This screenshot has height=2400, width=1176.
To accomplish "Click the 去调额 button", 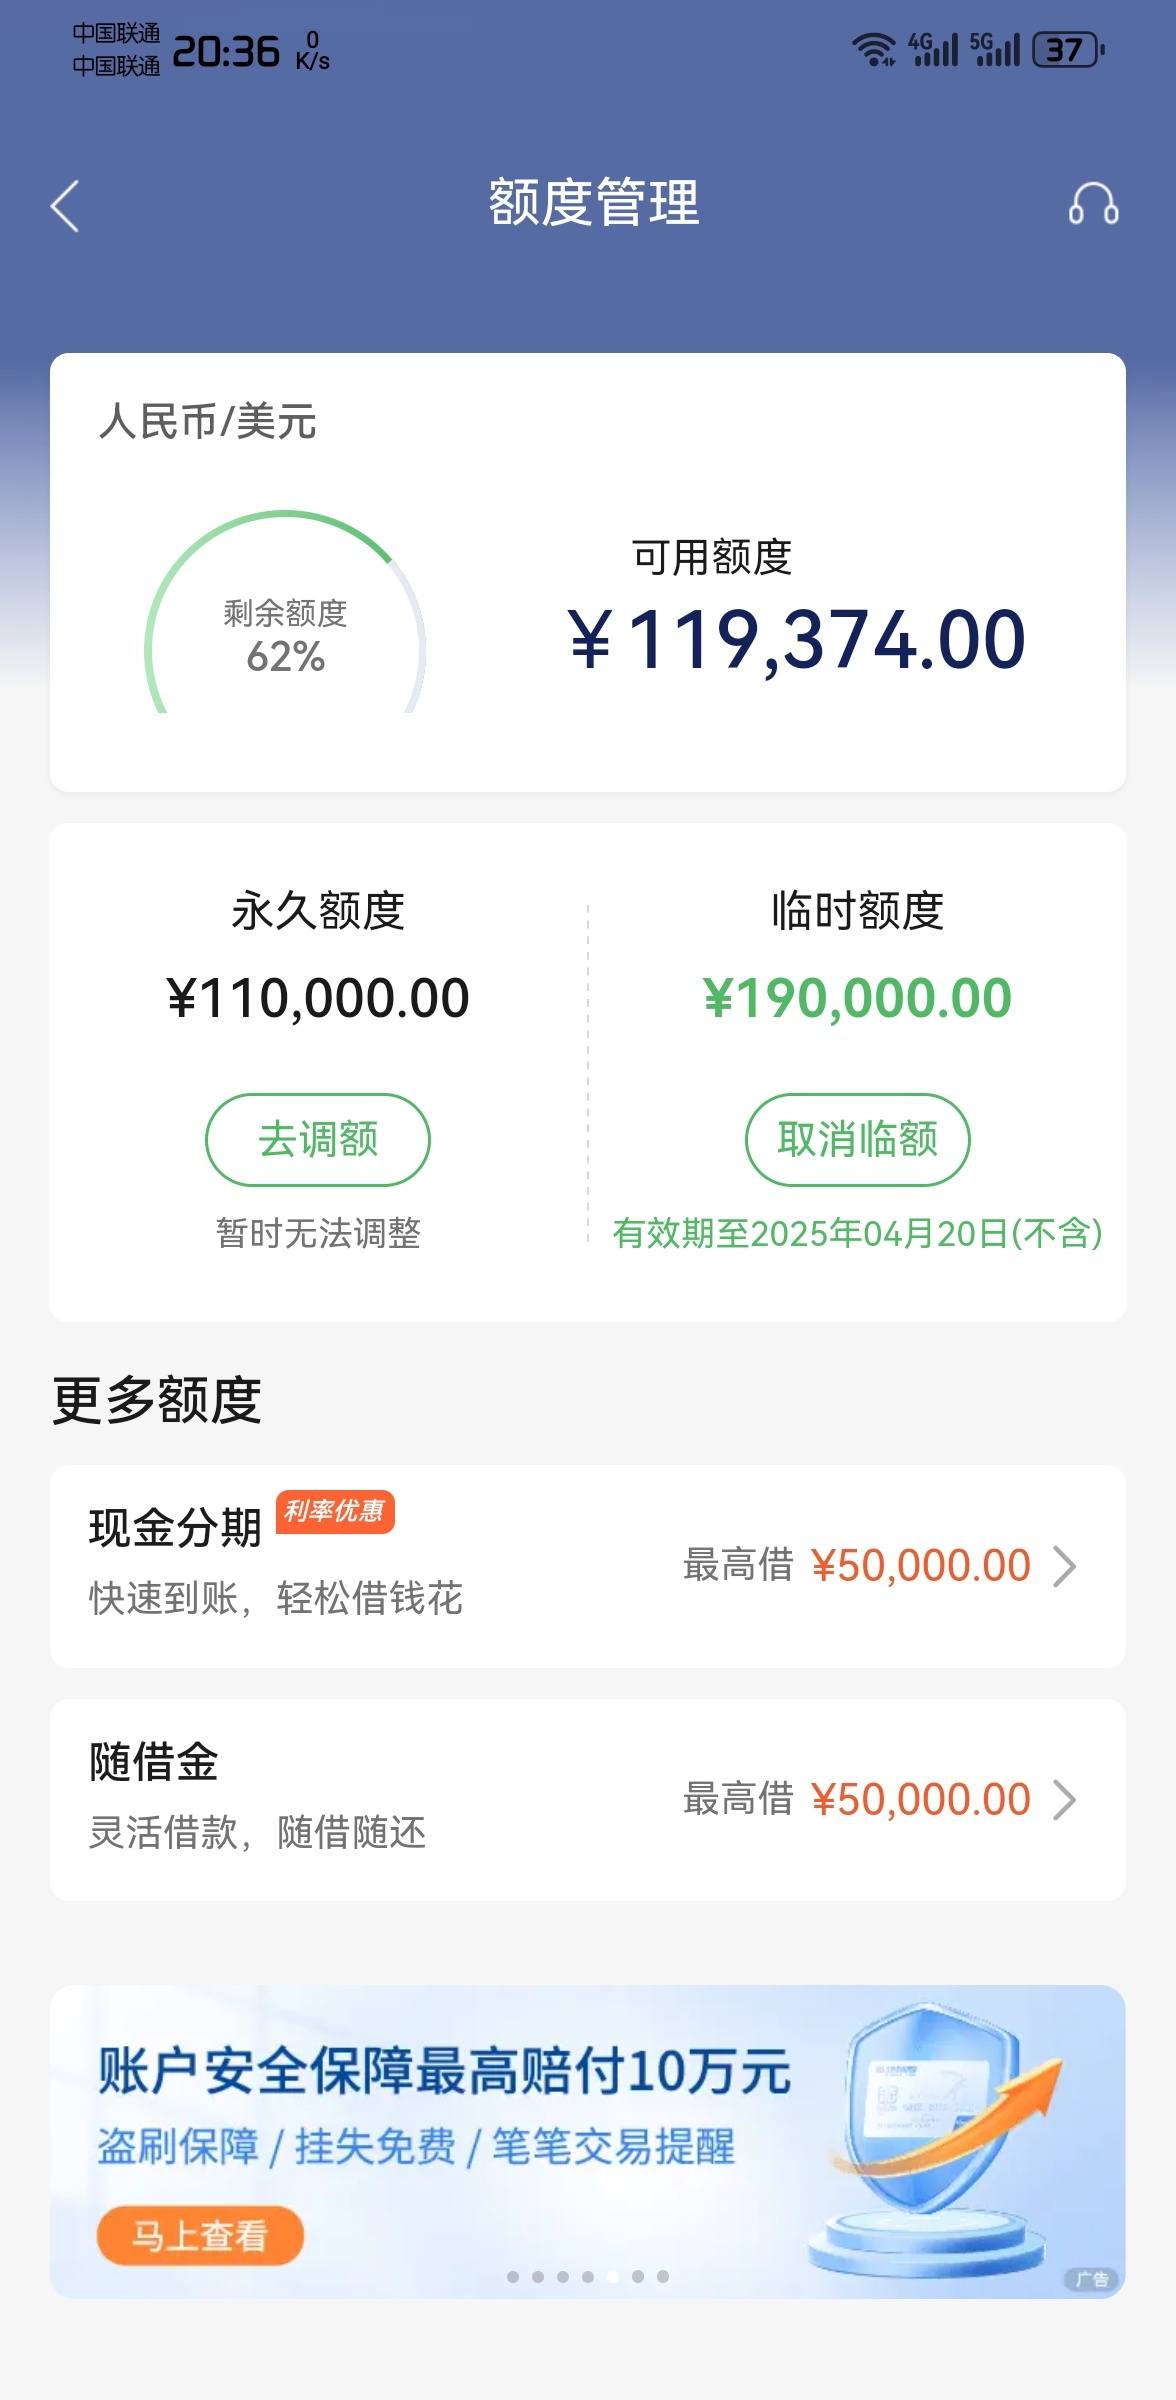I will tap(318, 1140).
